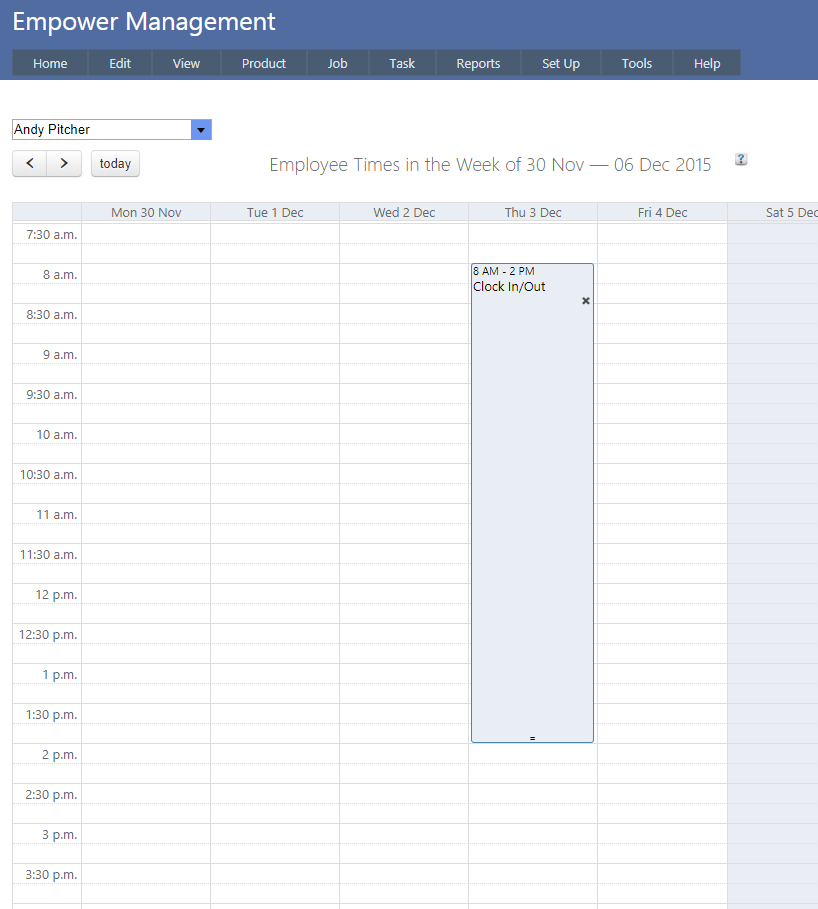Delete the Clock In/Out entry with X
The height and width of the screenshot is (909, 818).
pyautogui.click(x=586, y=301)
